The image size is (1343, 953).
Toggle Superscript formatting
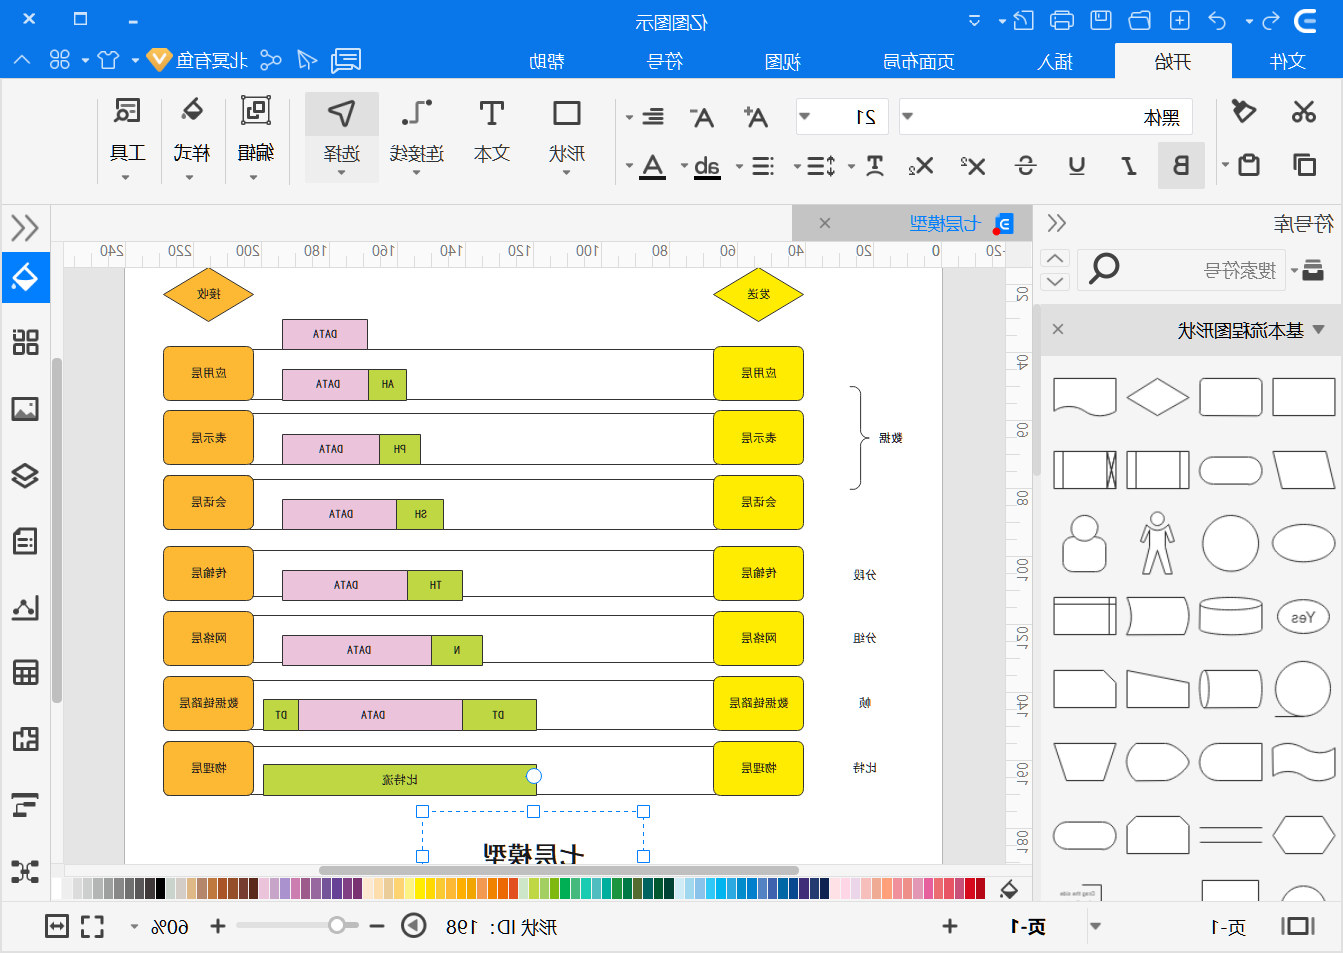[x=973, y=165]
